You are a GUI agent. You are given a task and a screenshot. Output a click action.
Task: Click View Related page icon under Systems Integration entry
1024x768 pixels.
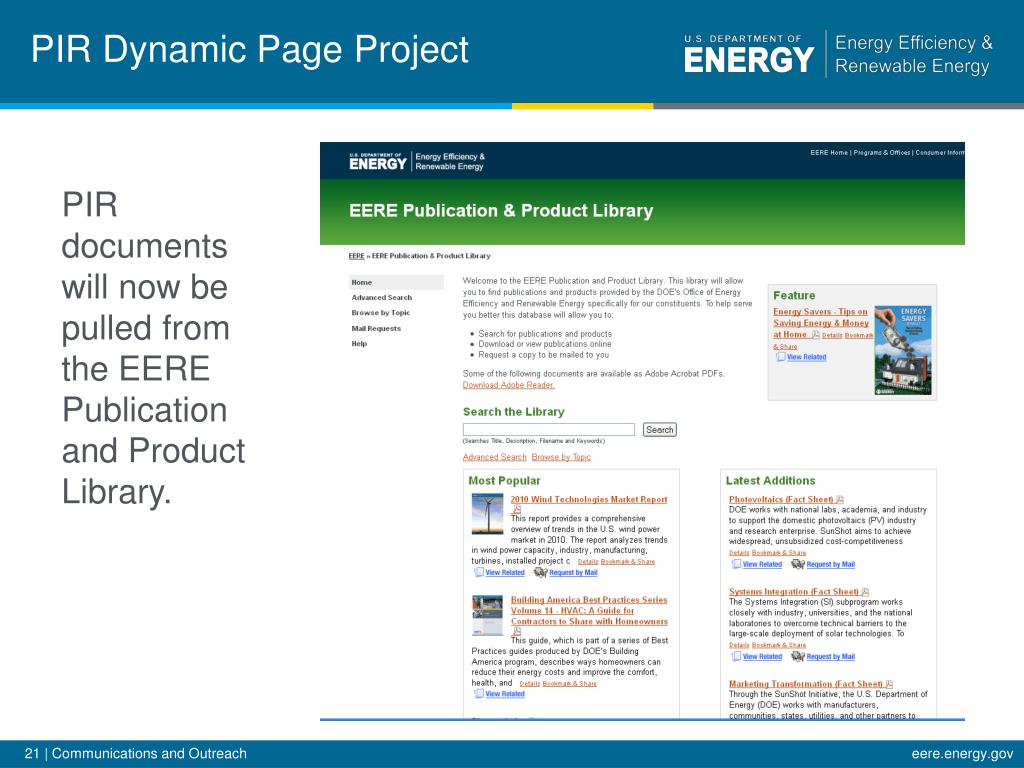pos(736,656)
